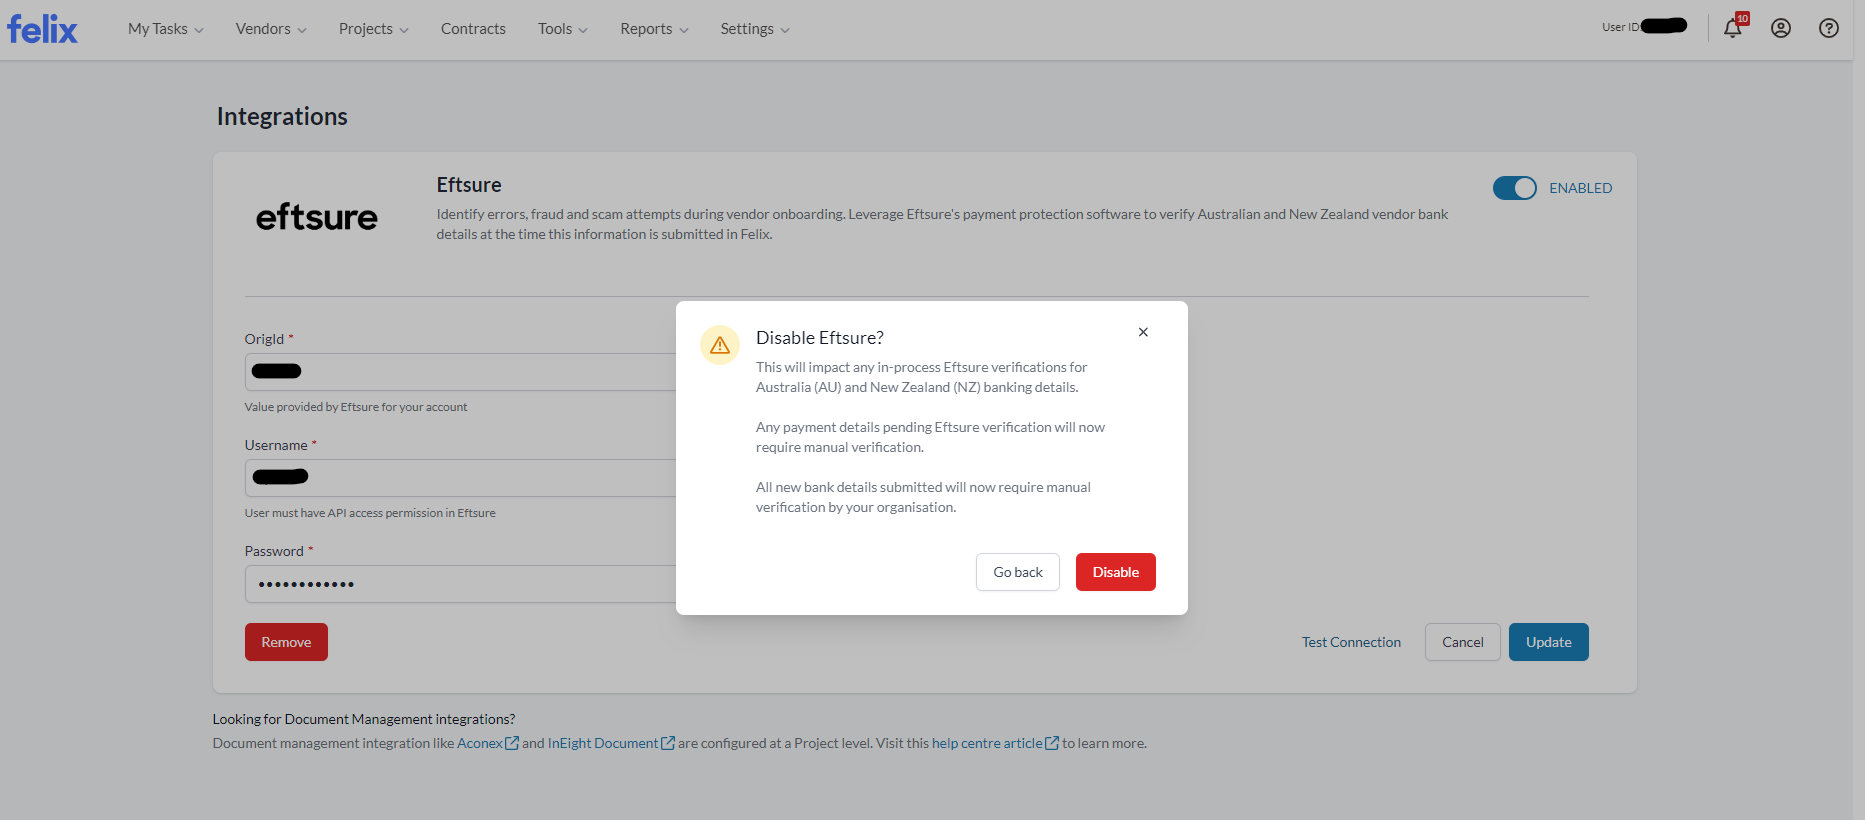Click the yellow warning triangle icon
The height and width of the screenshot is (820, 1865).
tap(720, 345)
